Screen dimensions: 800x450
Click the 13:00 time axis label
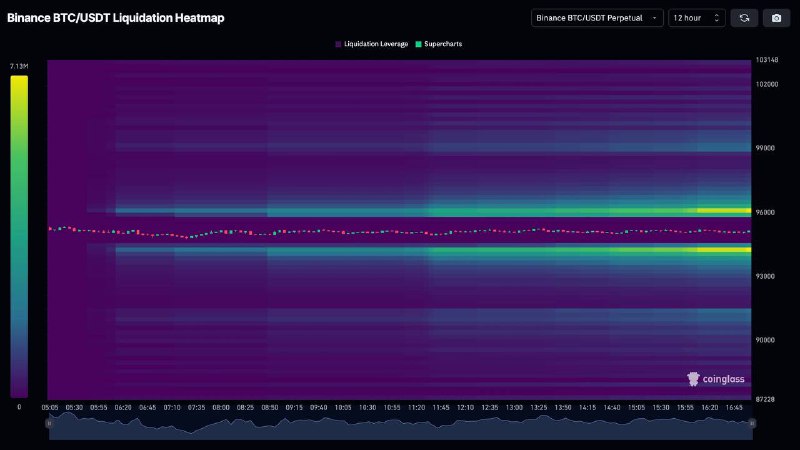[x=514, y=408]
